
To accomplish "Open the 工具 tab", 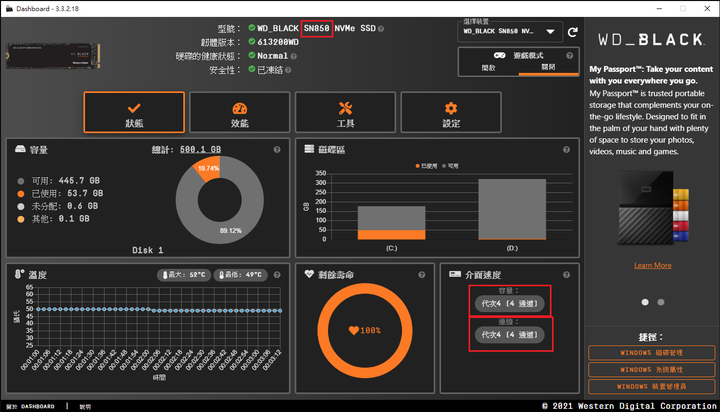I will point(345,113).
